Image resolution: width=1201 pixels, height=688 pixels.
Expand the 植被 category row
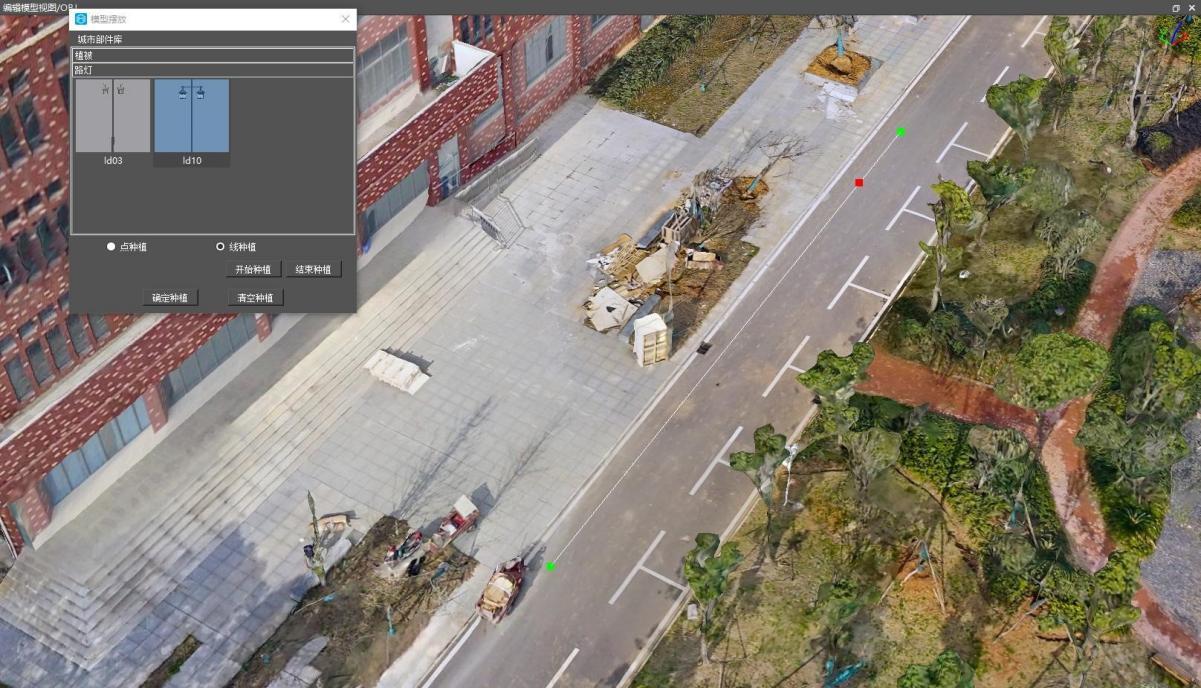[x=212, y=56]
